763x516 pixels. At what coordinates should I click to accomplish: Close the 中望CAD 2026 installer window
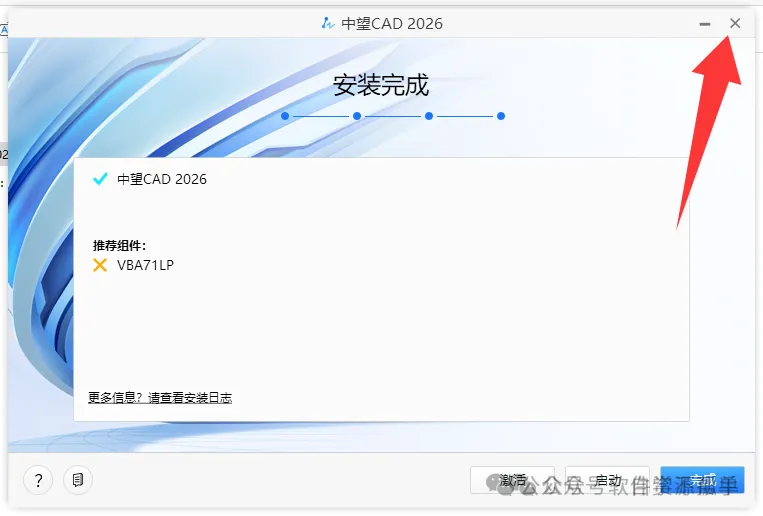pos(735,23)
